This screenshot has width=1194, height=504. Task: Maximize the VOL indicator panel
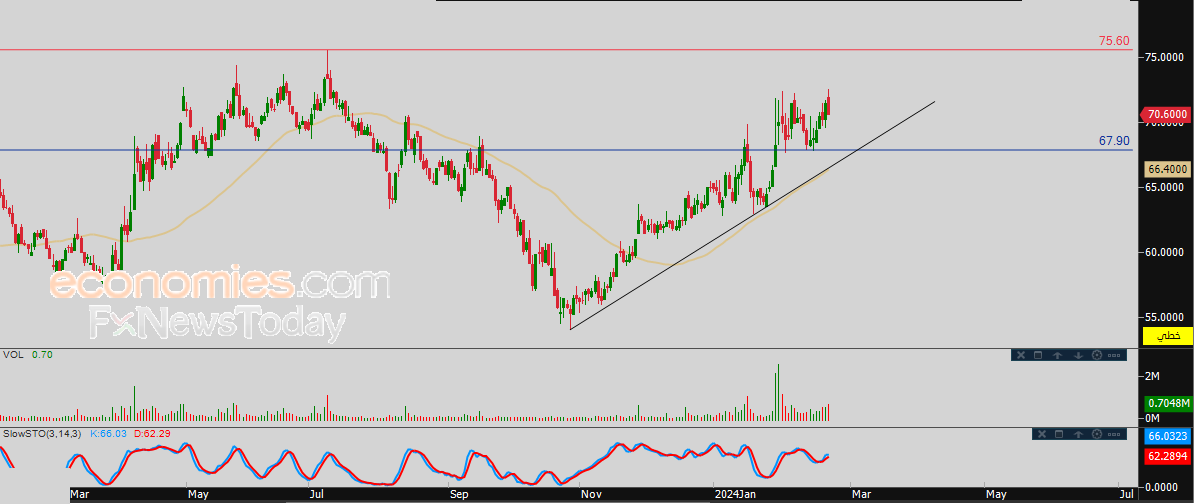pyautogui.click(x=1038, y=355)
